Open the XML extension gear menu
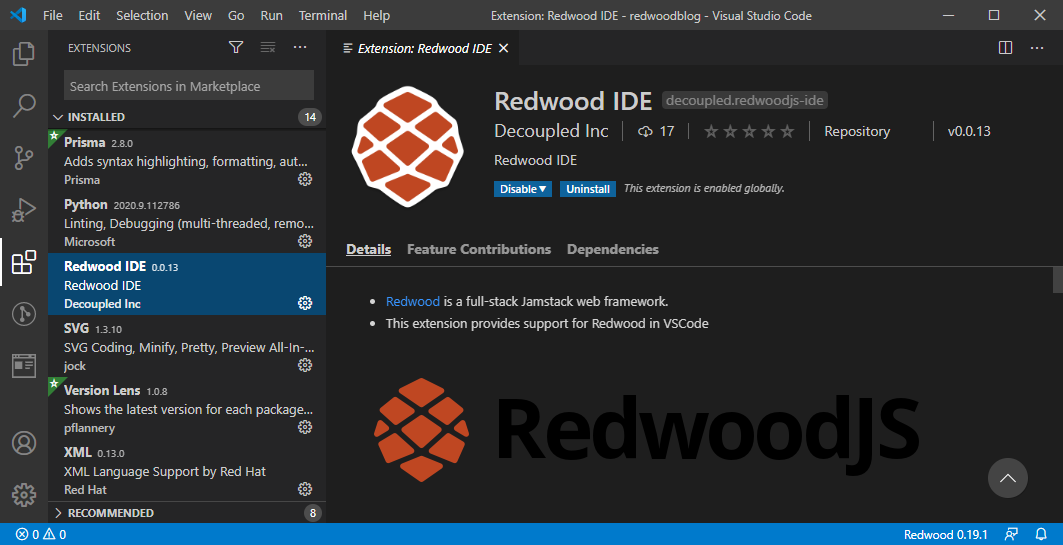 click(x=305, y=489)
